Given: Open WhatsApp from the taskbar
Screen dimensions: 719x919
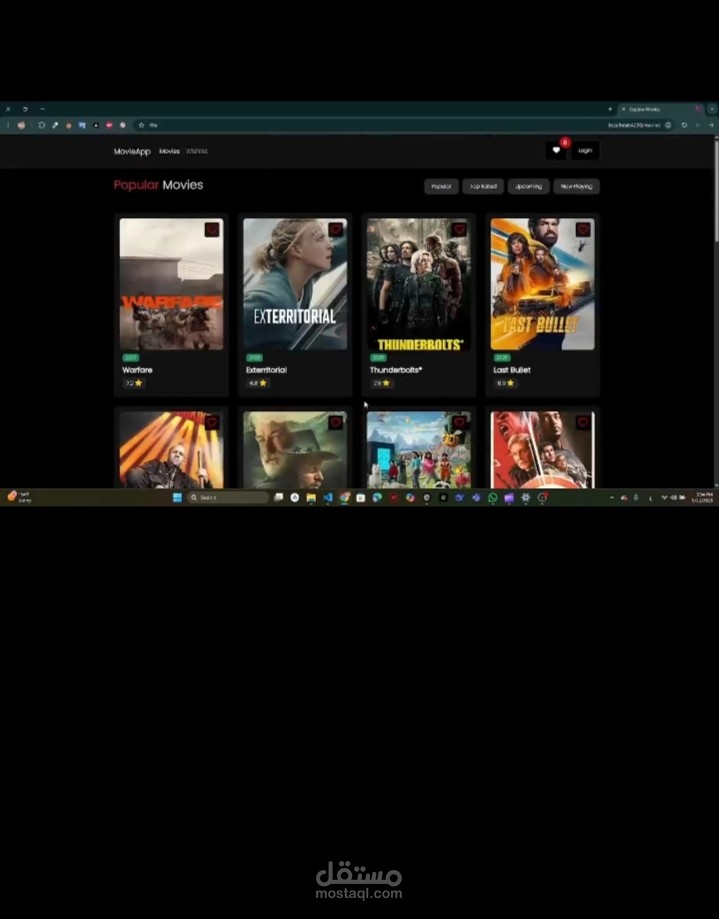Looking at the screenshot, I should (493, 498).
